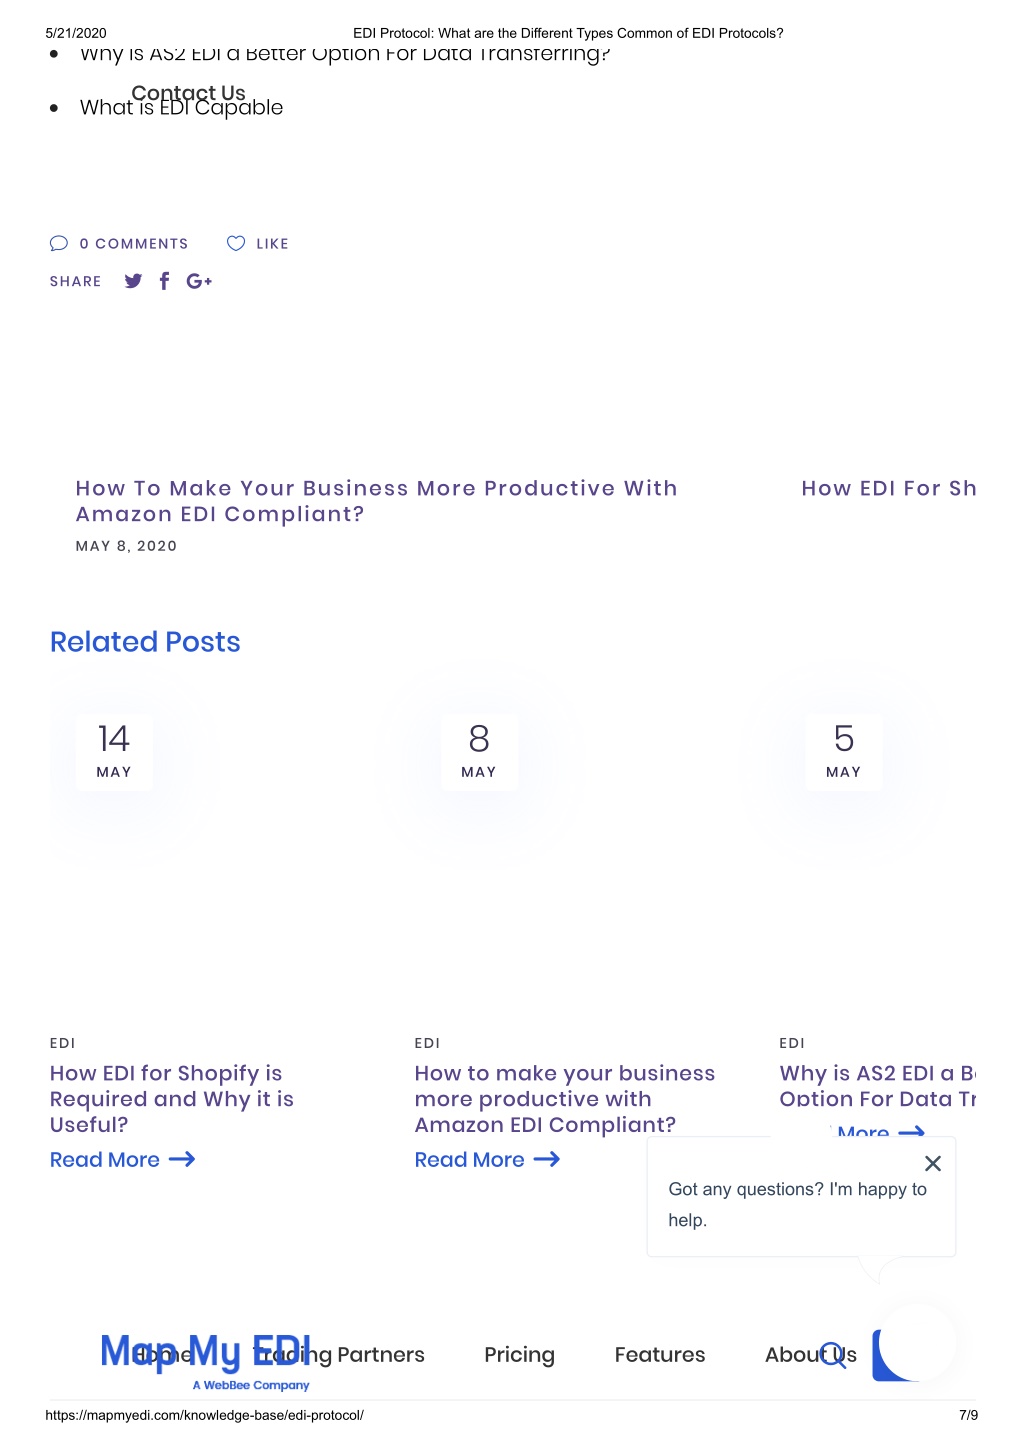Click the heart Like icon
The height and width of the screenshot is (1449, 1024).
pyautogui.click(x=236, y=243)
